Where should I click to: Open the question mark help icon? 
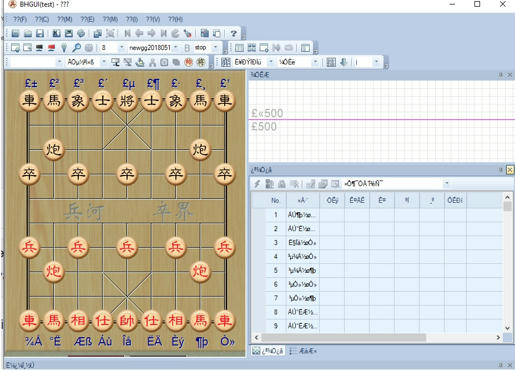234,33
